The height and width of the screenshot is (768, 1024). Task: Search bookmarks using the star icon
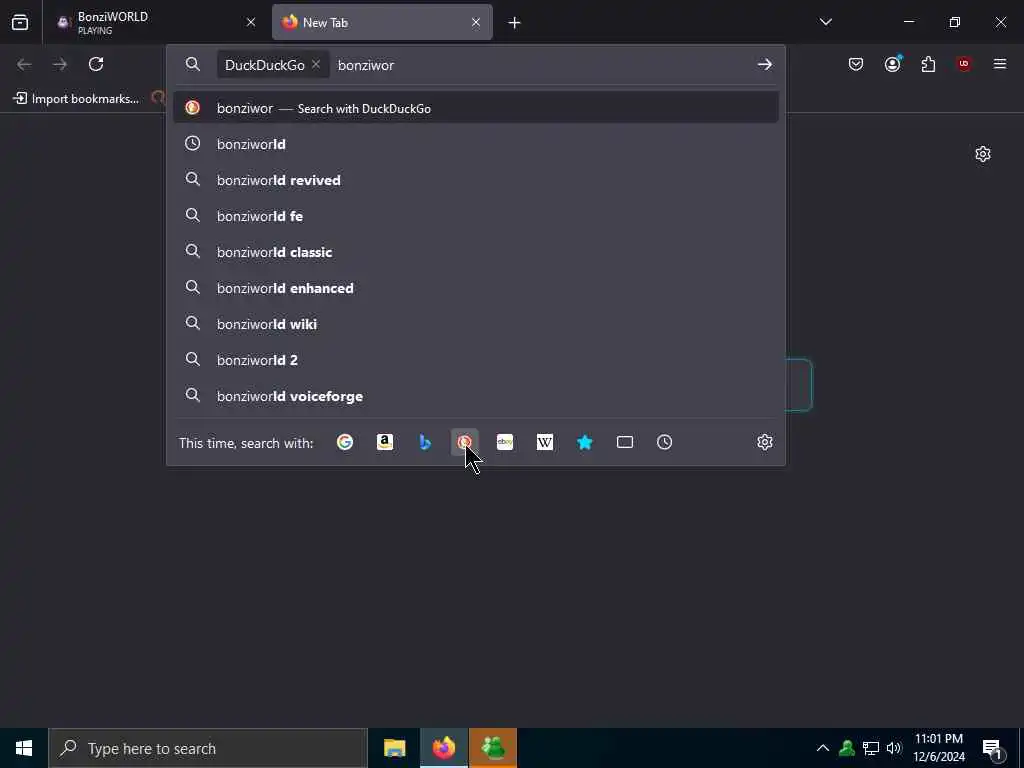point(584,442)
